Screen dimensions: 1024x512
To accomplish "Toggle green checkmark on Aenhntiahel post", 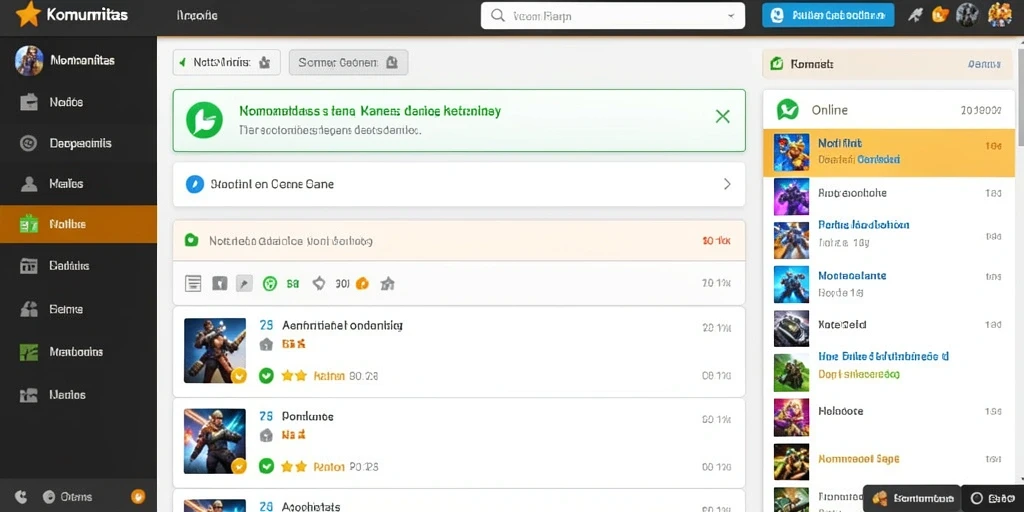I will click(x=266, y=376).
